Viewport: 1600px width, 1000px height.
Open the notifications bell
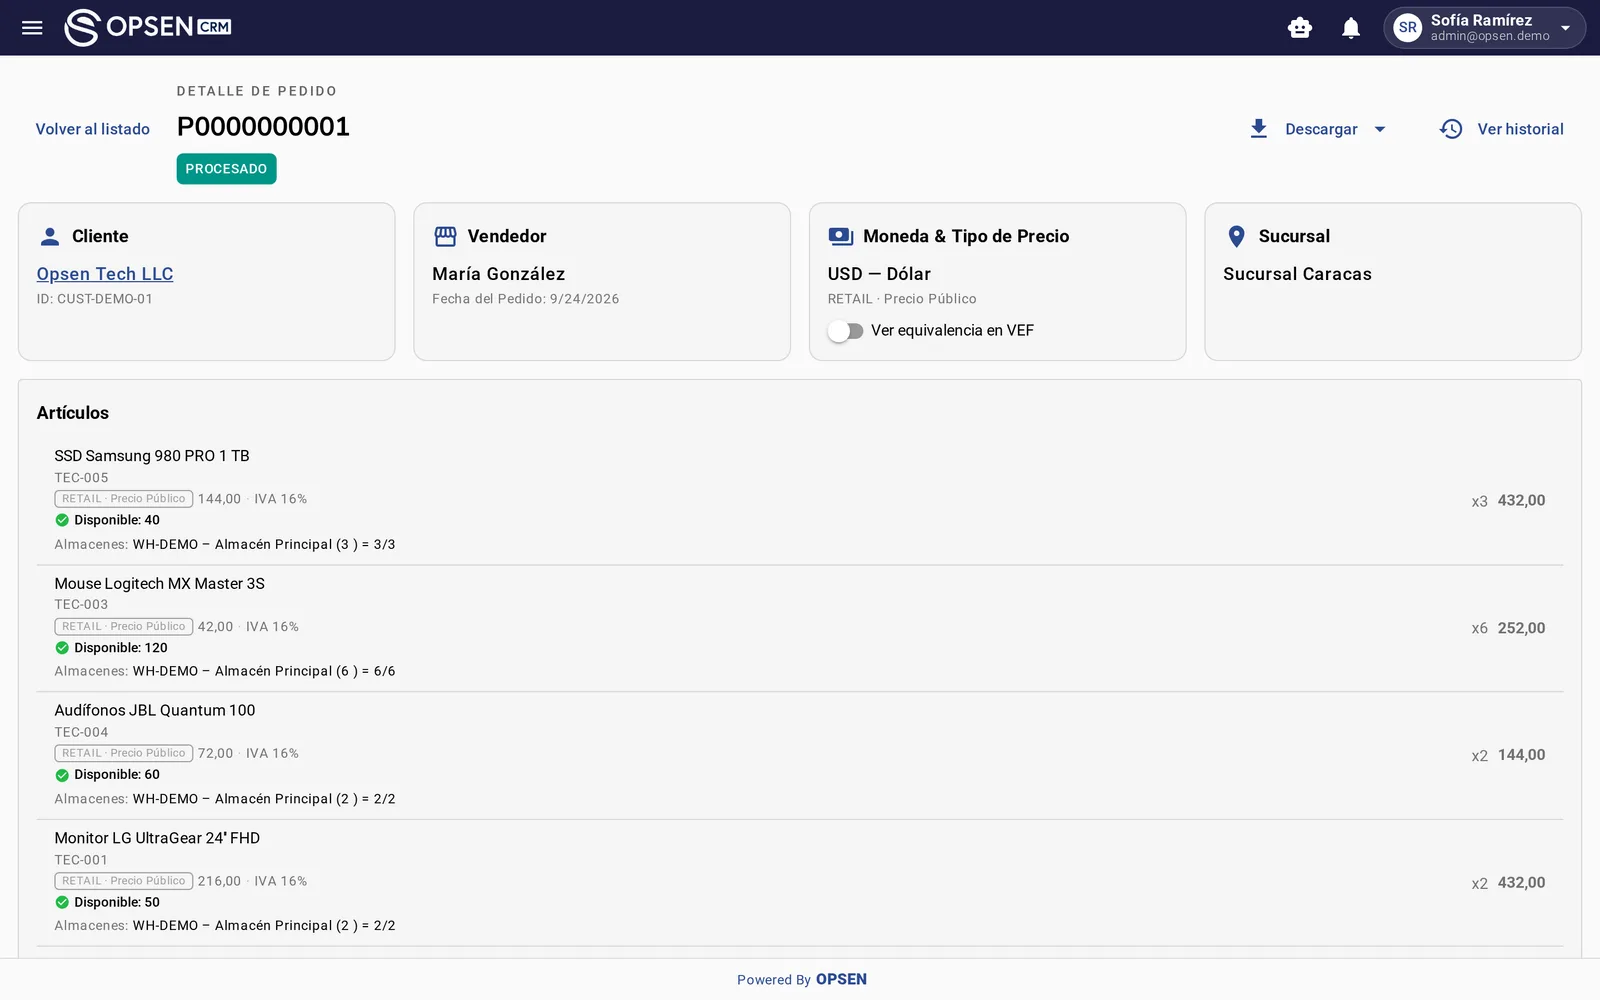1351,28
